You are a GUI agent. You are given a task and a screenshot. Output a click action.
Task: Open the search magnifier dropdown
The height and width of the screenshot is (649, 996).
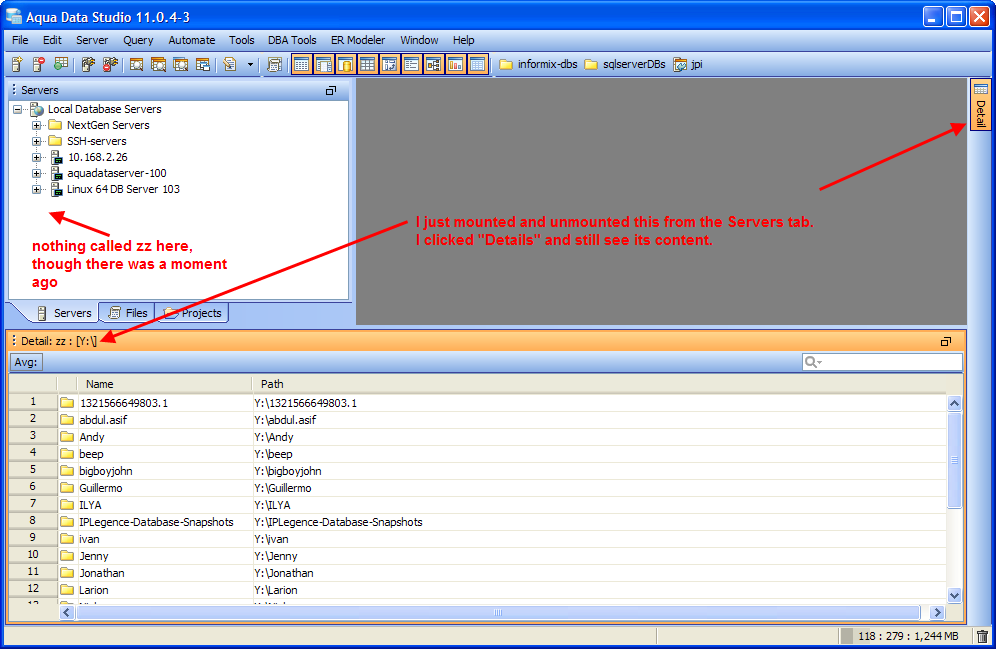point(813,362)
